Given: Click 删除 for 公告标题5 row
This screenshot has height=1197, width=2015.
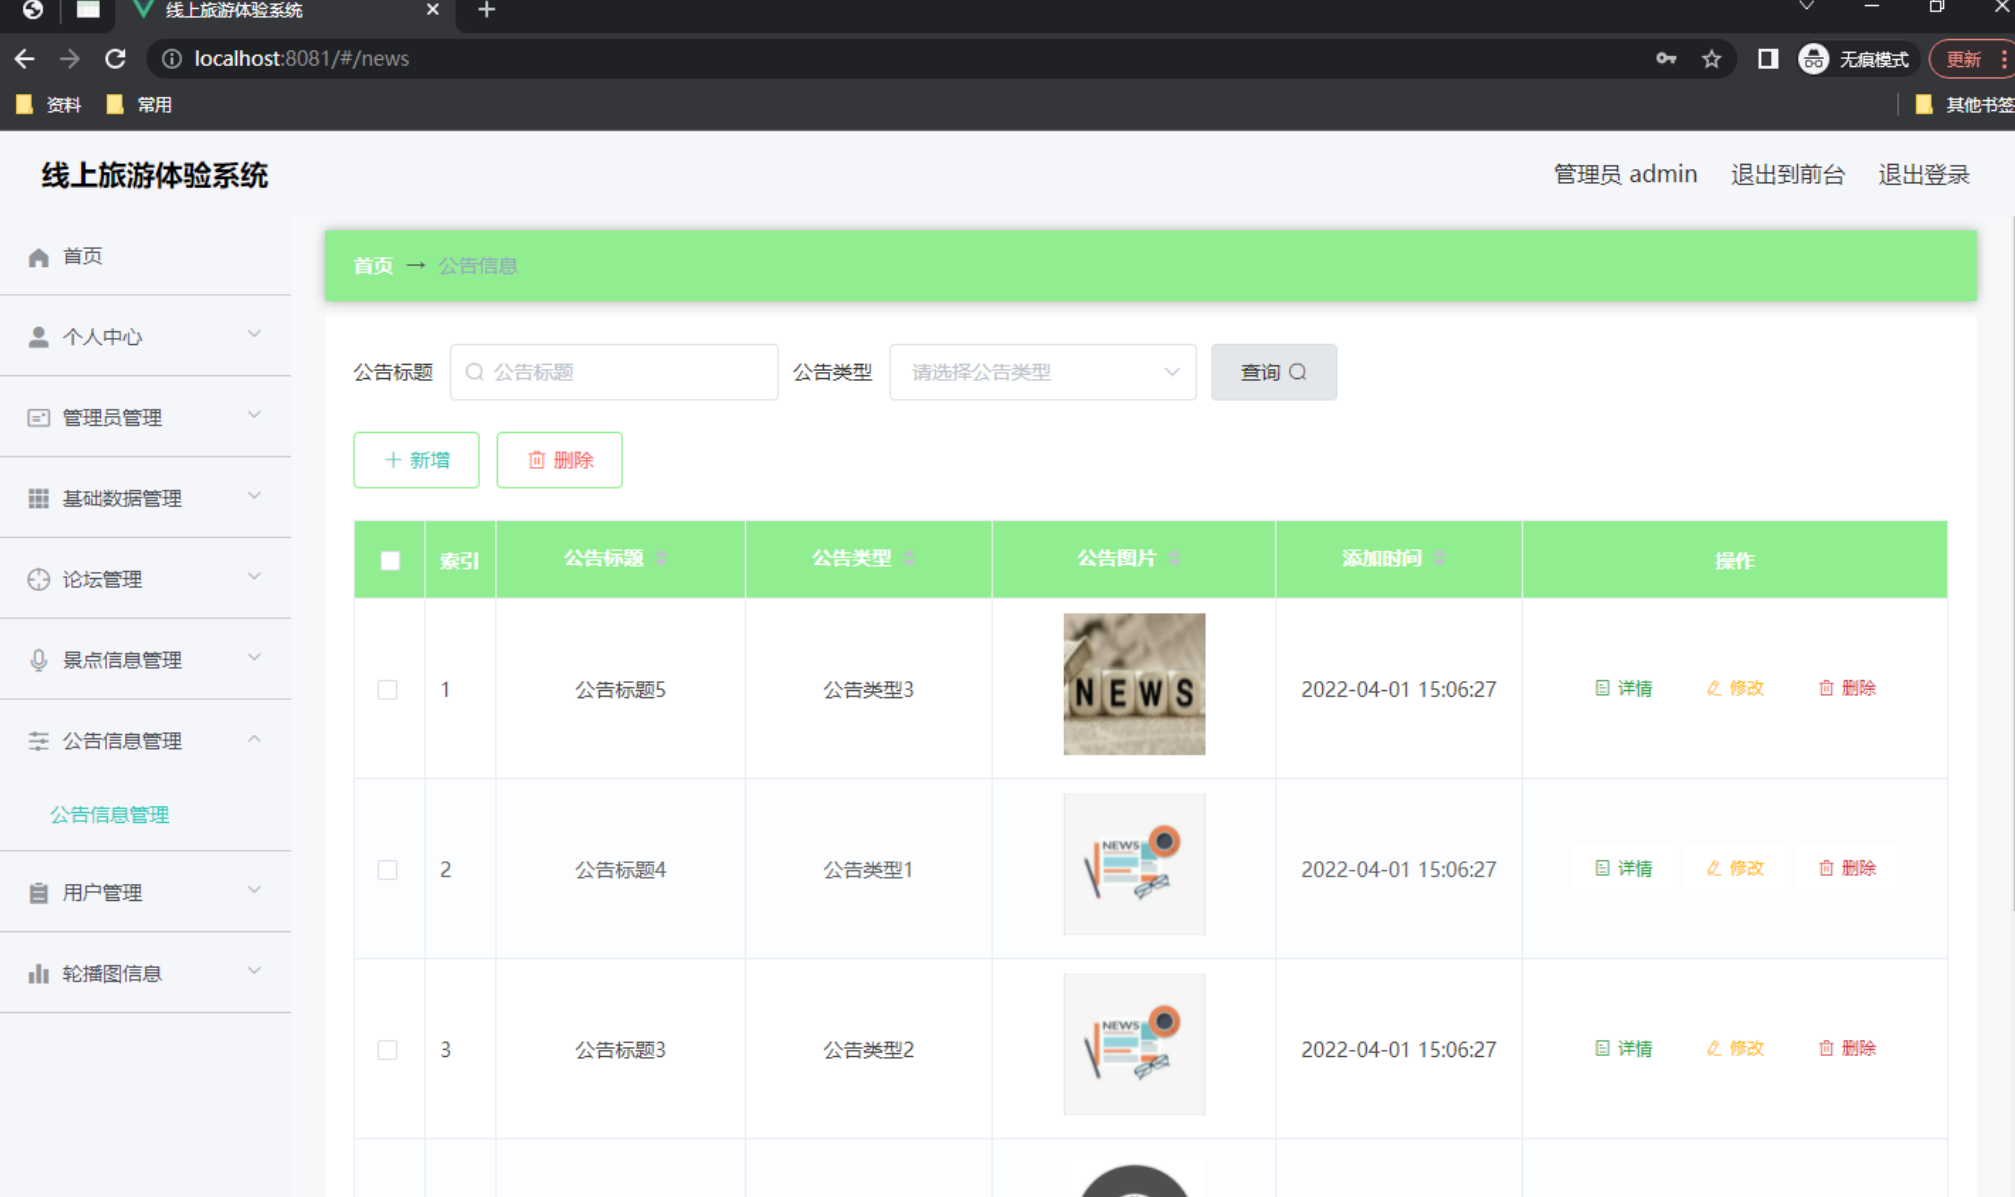Looking at the screenshot, I should (x=1847, y=688).
